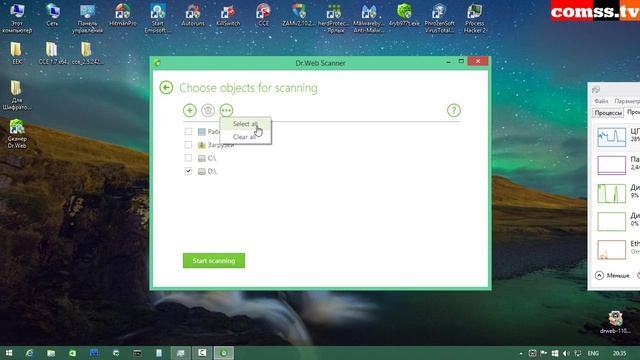This screenshot has height=360, width=640.
Task: Select the Start Emsisoft desktop shortcut
Action: tap(158, 18)
